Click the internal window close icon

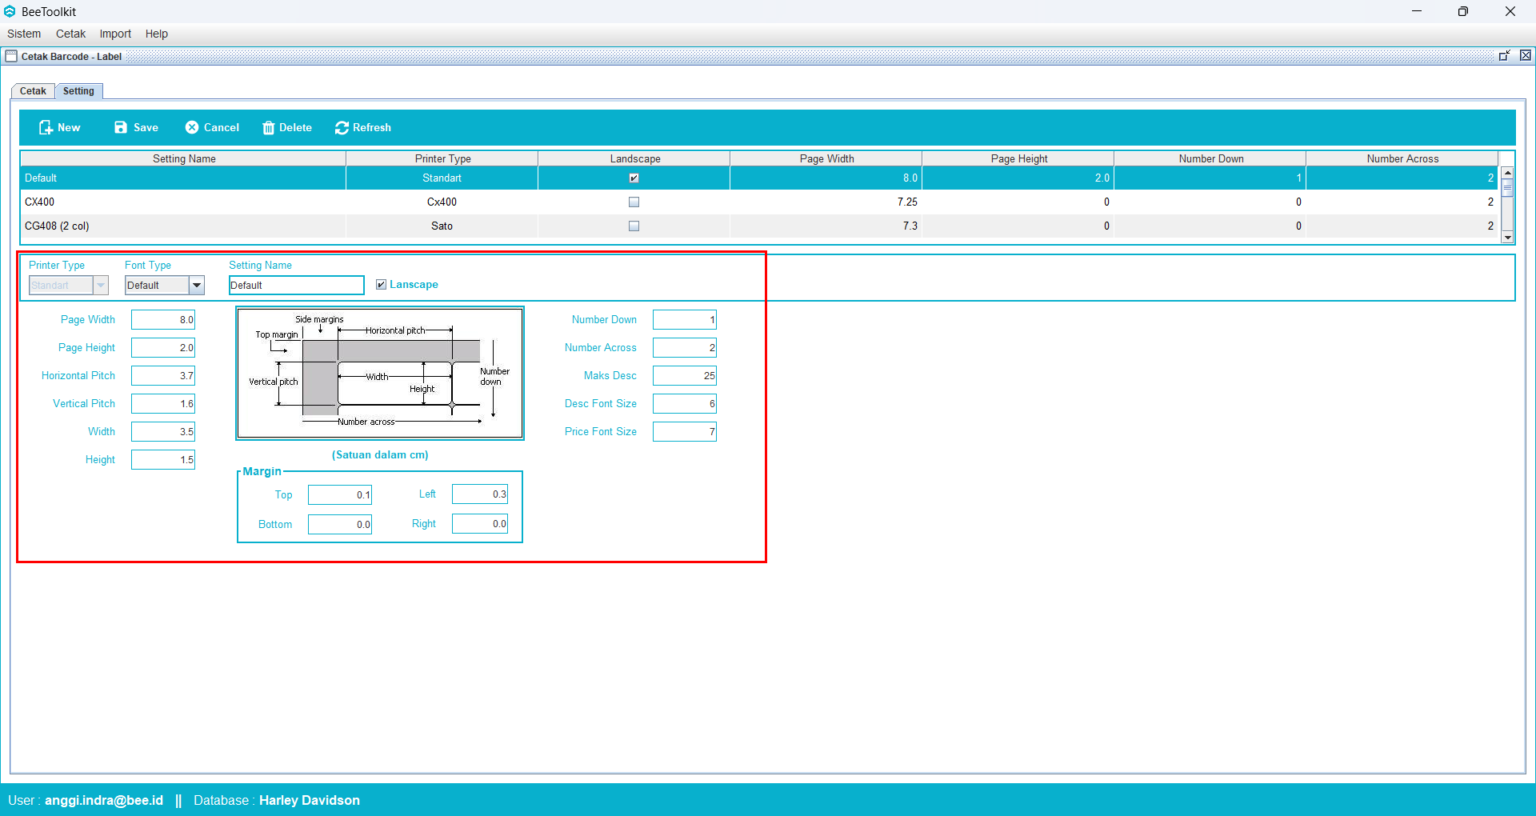1525,56
